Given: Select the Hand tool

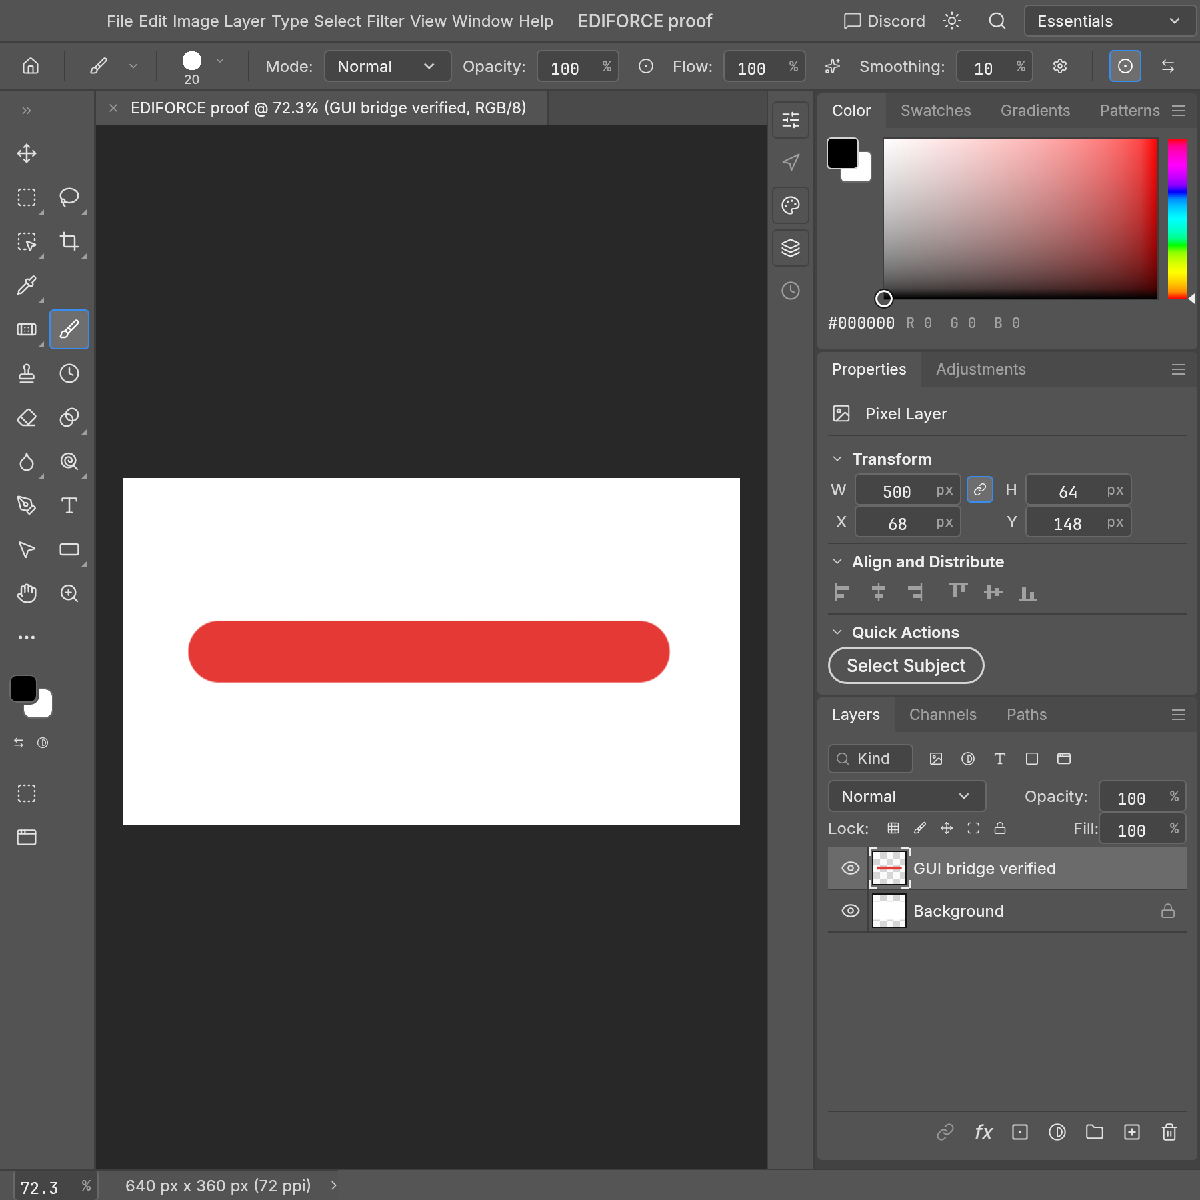Looking at the screenshot, I should coord(27,593).
